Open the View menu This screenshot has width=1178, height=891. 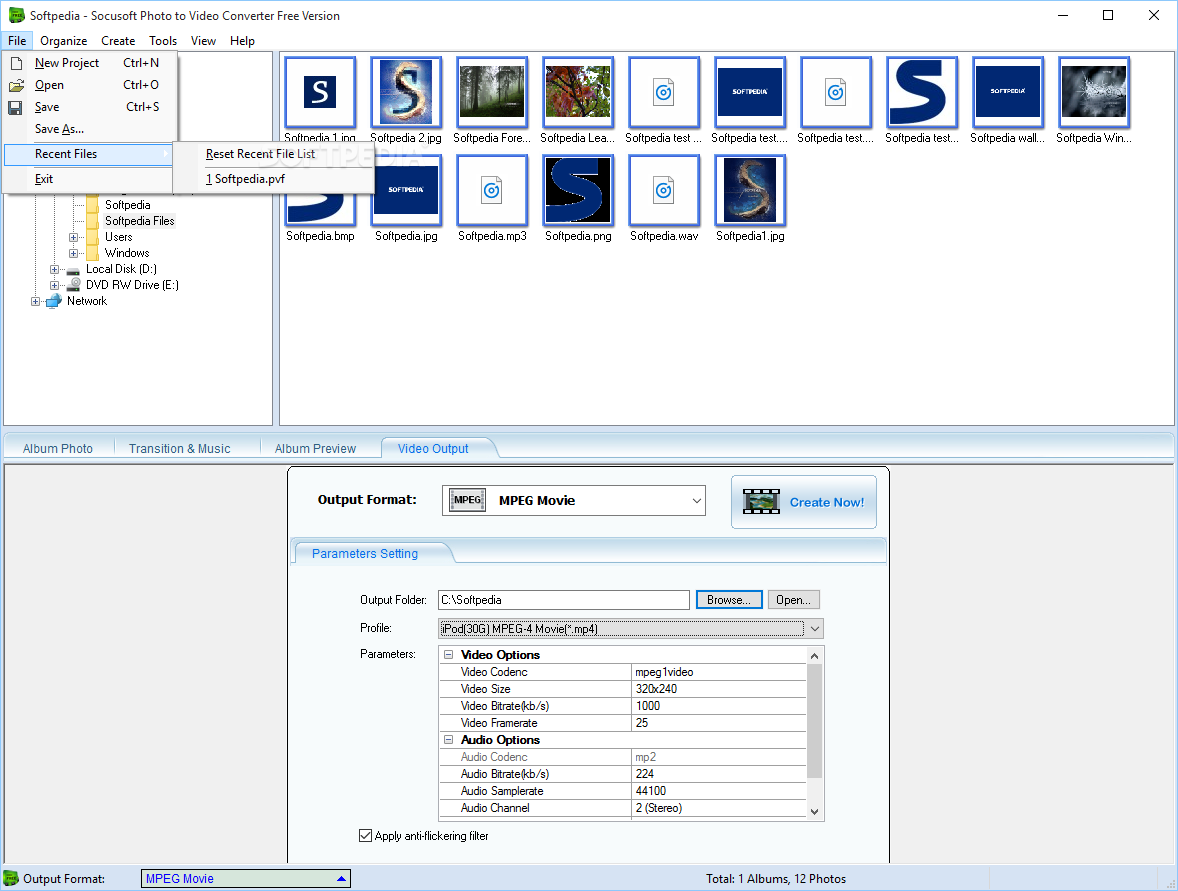(203, 41)
